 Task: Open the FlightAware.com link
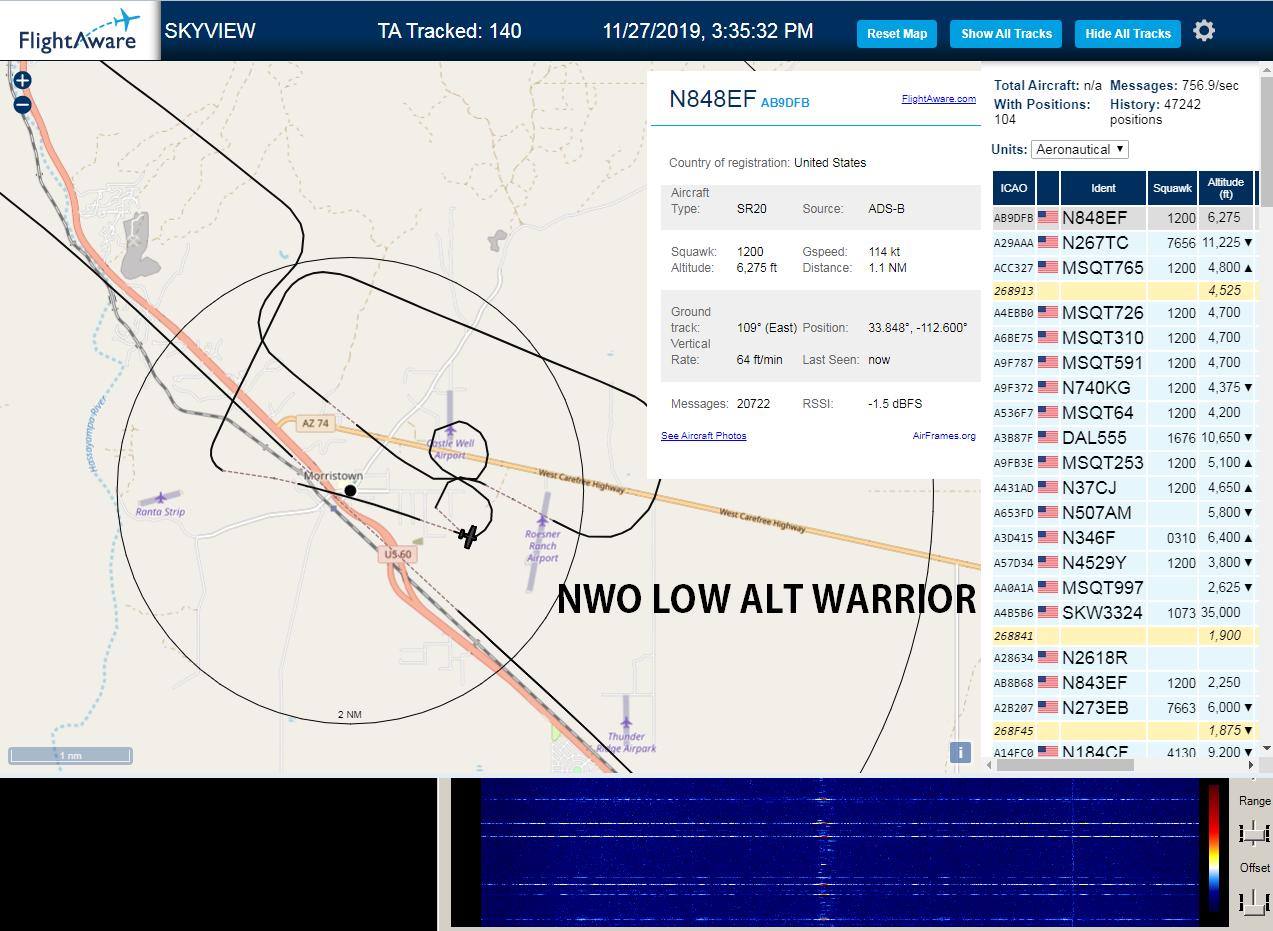click(938, 99)
